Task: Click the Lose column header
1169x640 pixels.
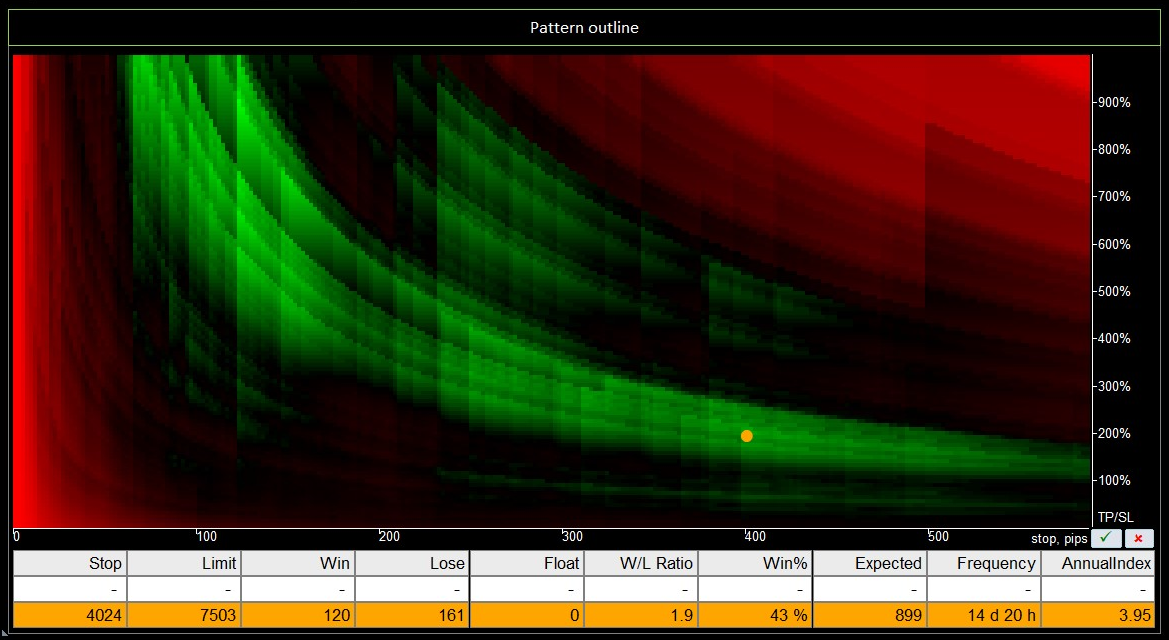Action: pos(412,563)
